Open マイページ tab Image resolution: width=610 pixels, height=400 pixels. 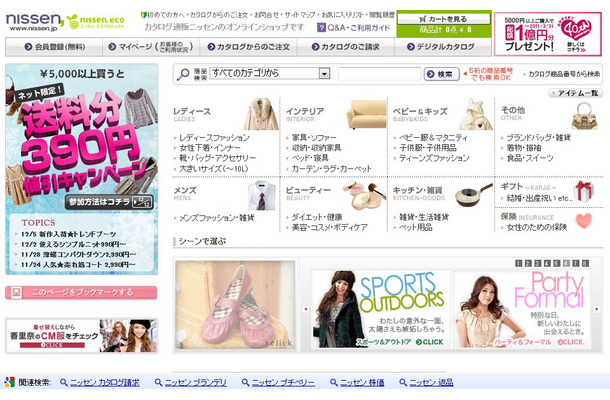[151, 47]
